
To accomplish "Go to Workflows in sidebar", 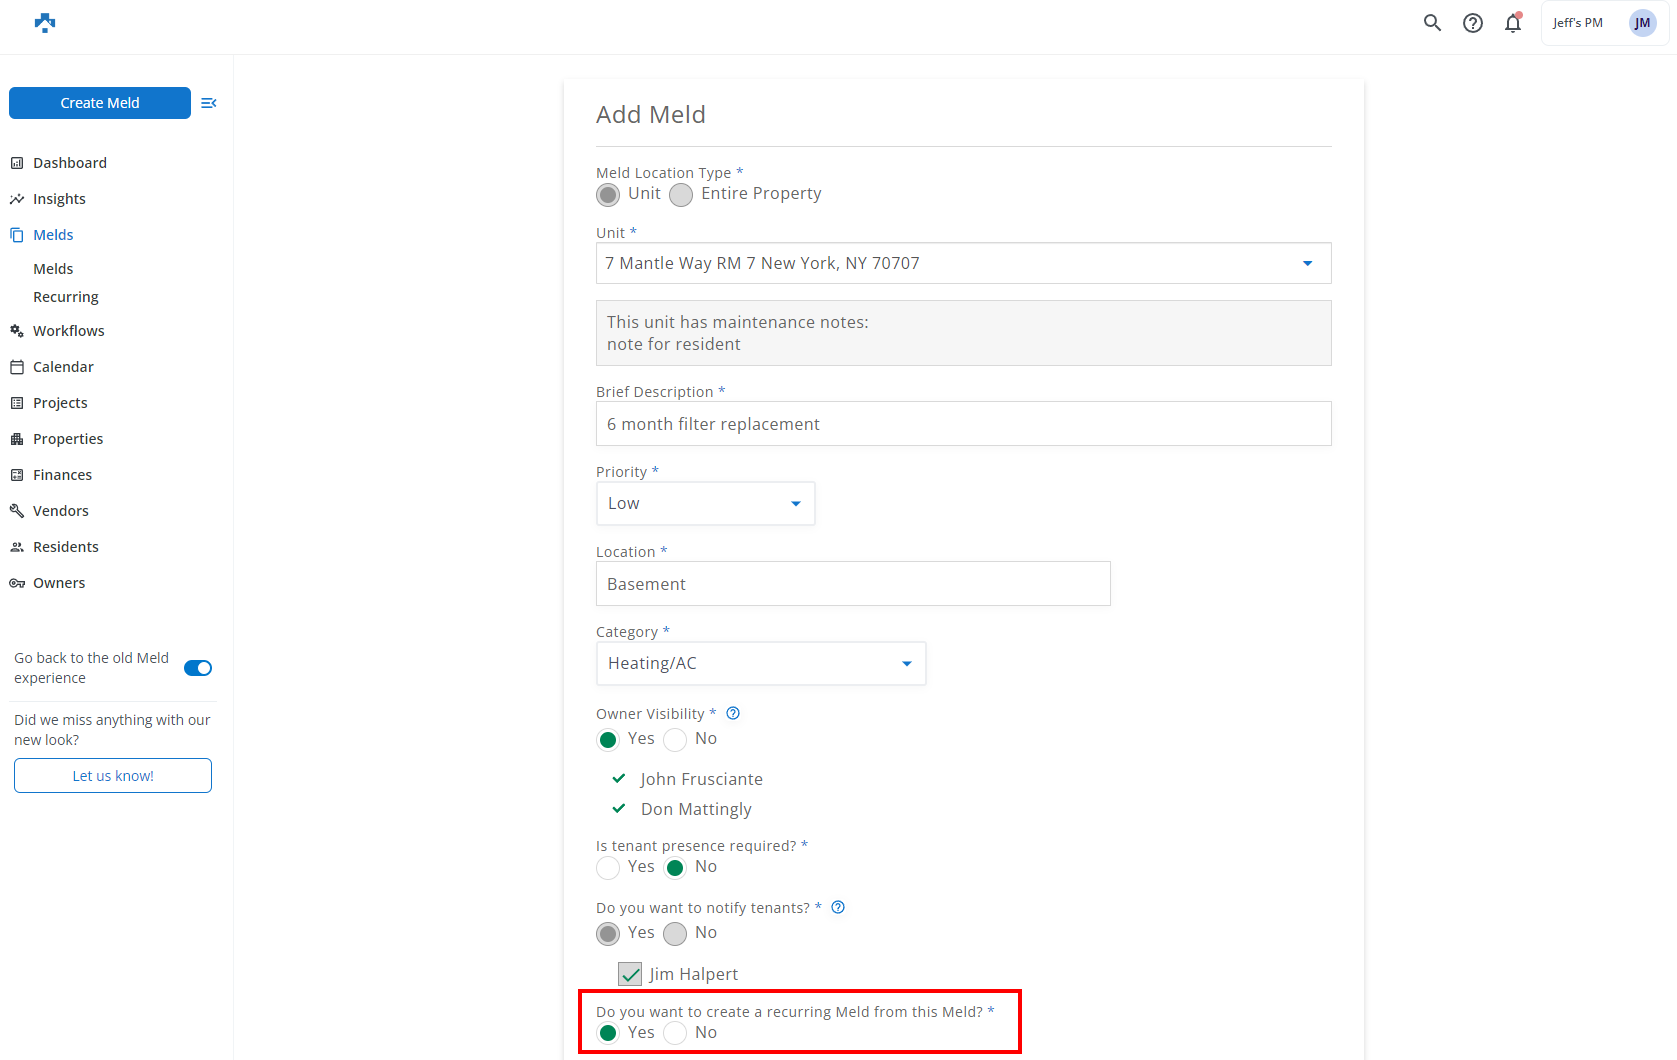I will tap(68, 331).
